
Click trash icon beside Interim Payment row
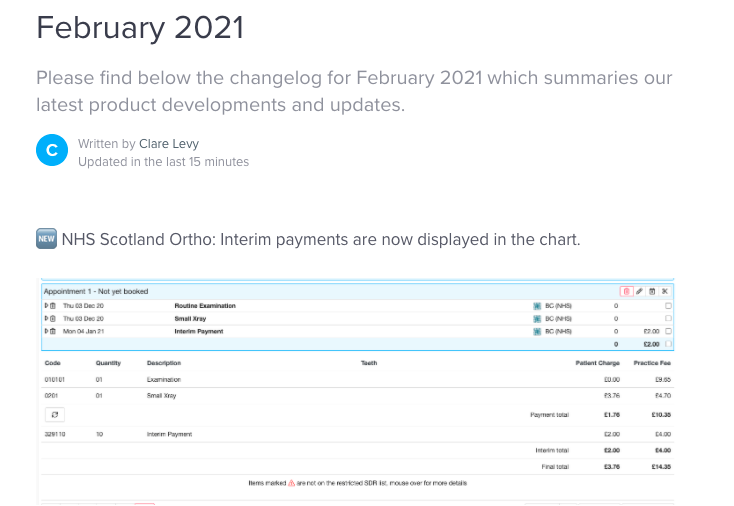coord(54,331)
